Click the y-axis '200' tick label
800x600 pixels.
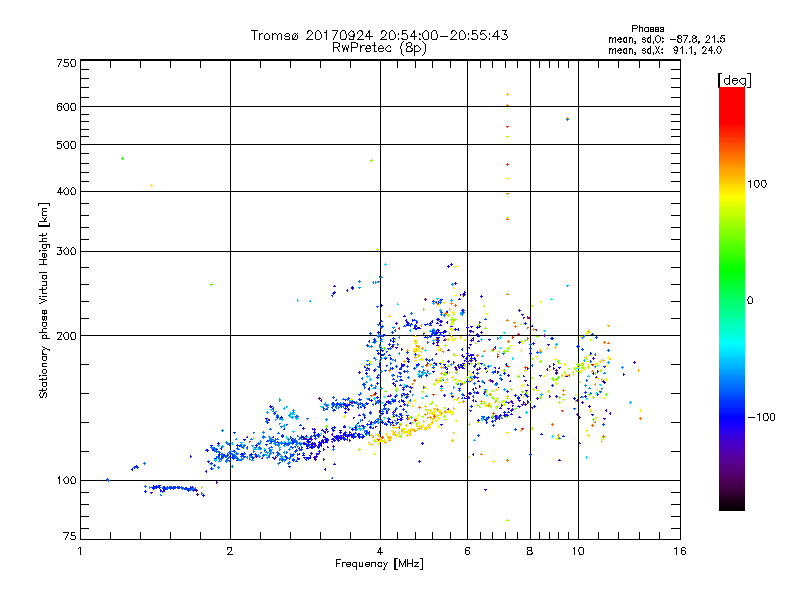[67, 336]
